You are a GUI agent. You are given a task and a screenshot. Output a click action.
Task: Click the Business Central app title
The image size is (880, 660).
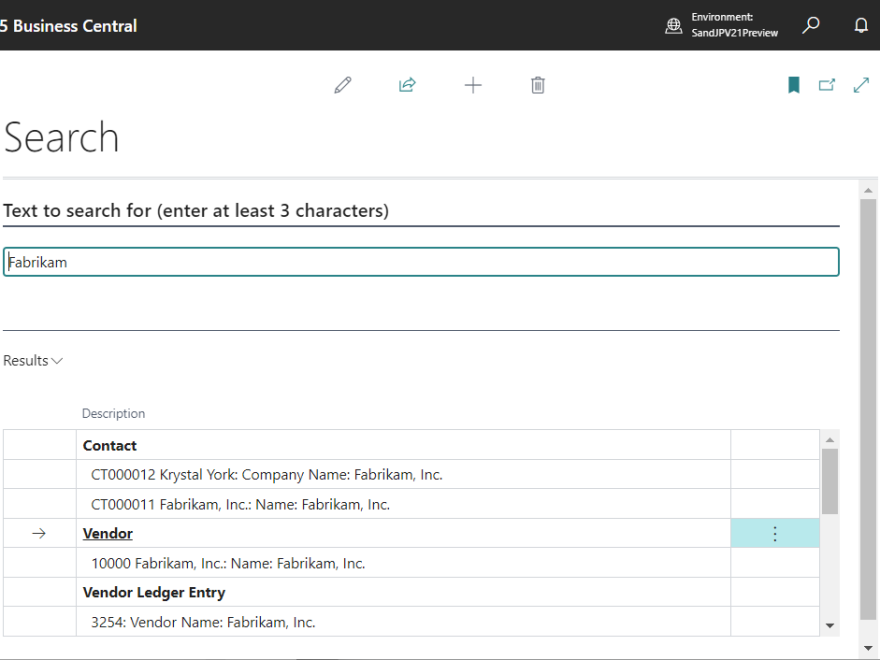(x=68, y=26)
